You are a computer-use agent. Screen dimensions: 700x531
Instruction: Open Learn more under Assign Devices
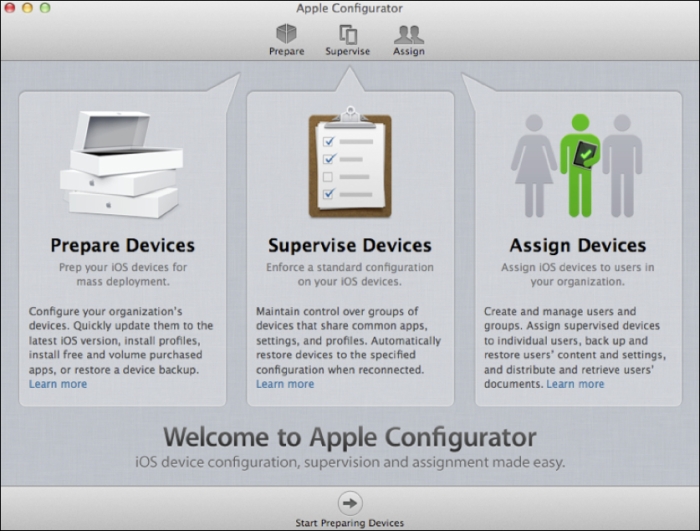575,384
